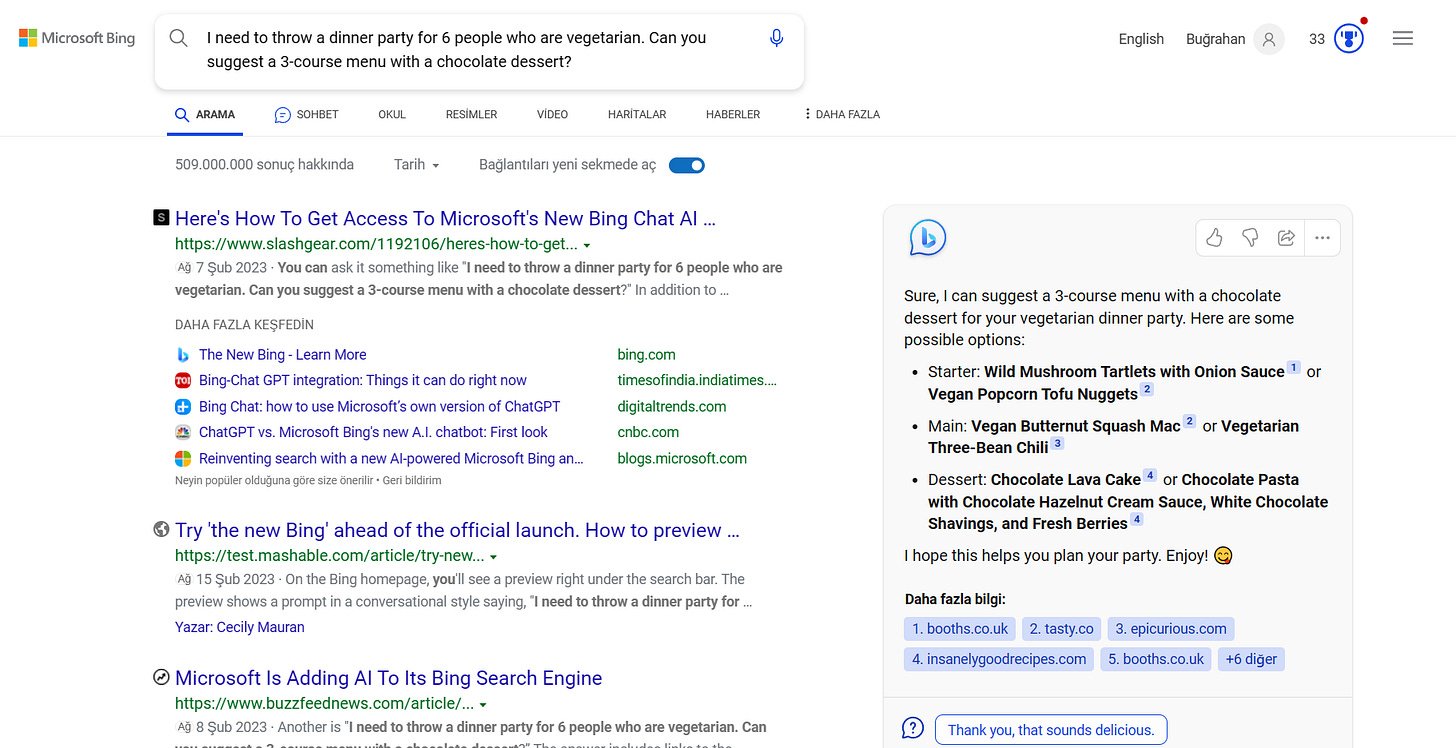Open the Rewards trophy icon
1456x748 pixels.
coord(1349,39)
